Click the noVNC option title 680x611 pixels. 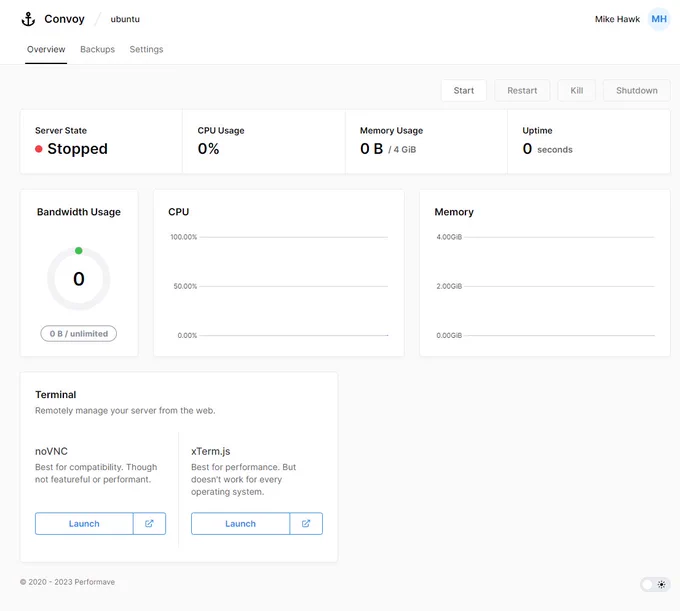51,451
